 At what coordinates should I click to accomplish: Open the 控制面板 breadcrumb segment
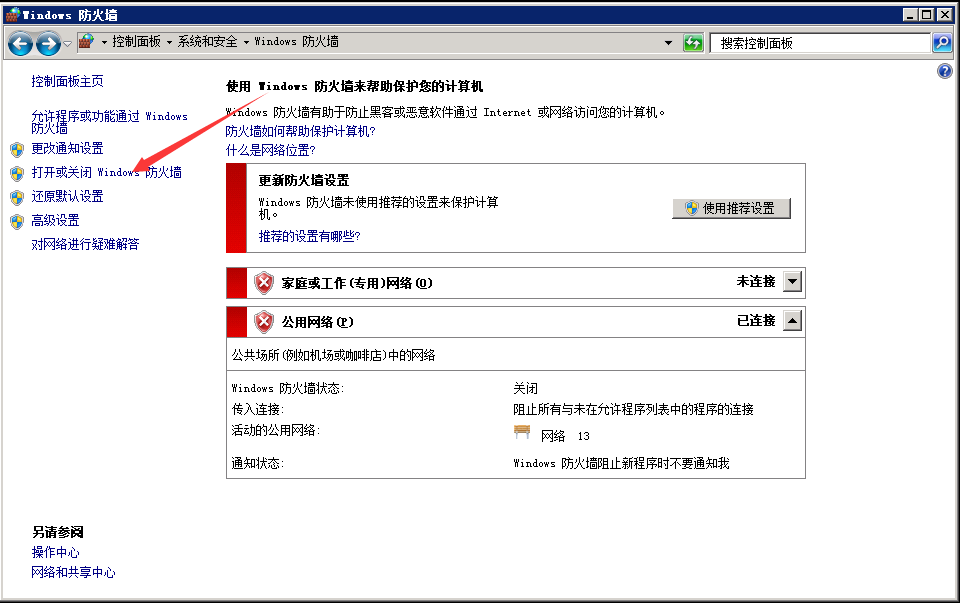[x=136, y=42]
